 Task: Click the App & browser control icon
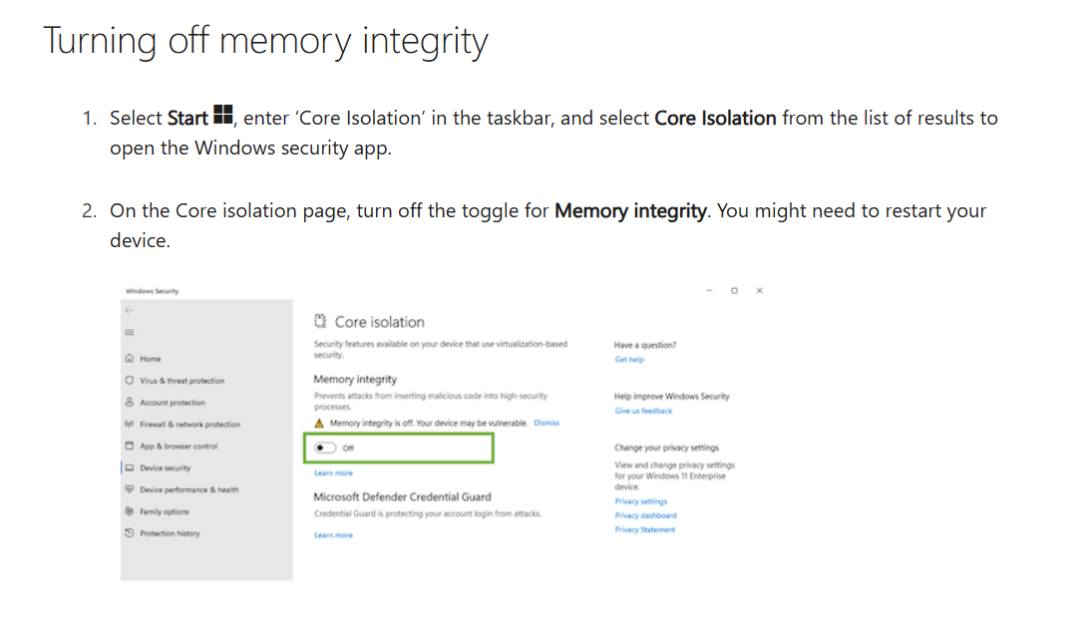point(130,445)
